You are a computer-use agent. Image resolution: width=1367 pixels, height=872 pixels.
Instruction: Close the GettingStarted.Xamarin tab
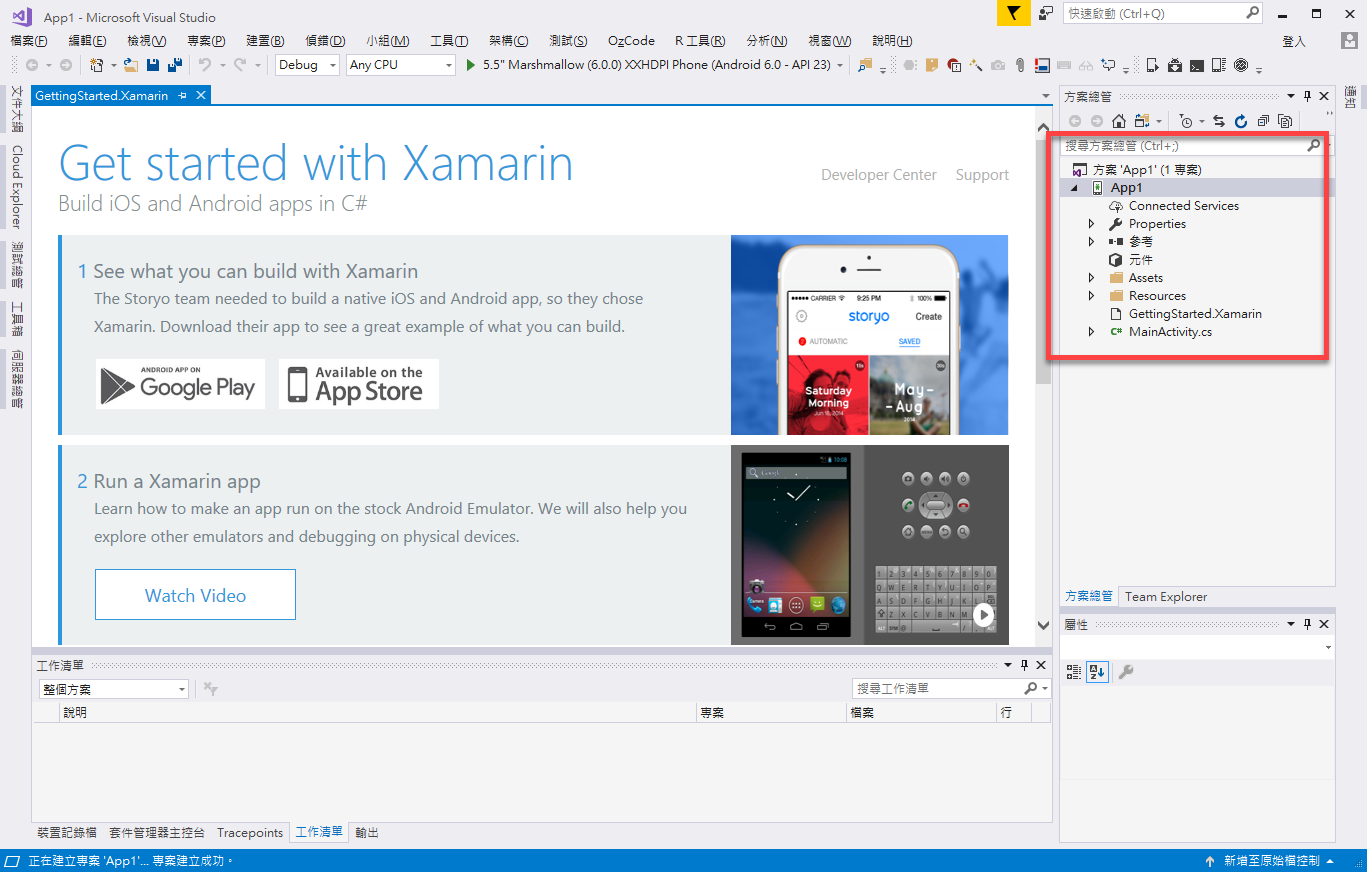pyautogui.click(x=200, y=96)
